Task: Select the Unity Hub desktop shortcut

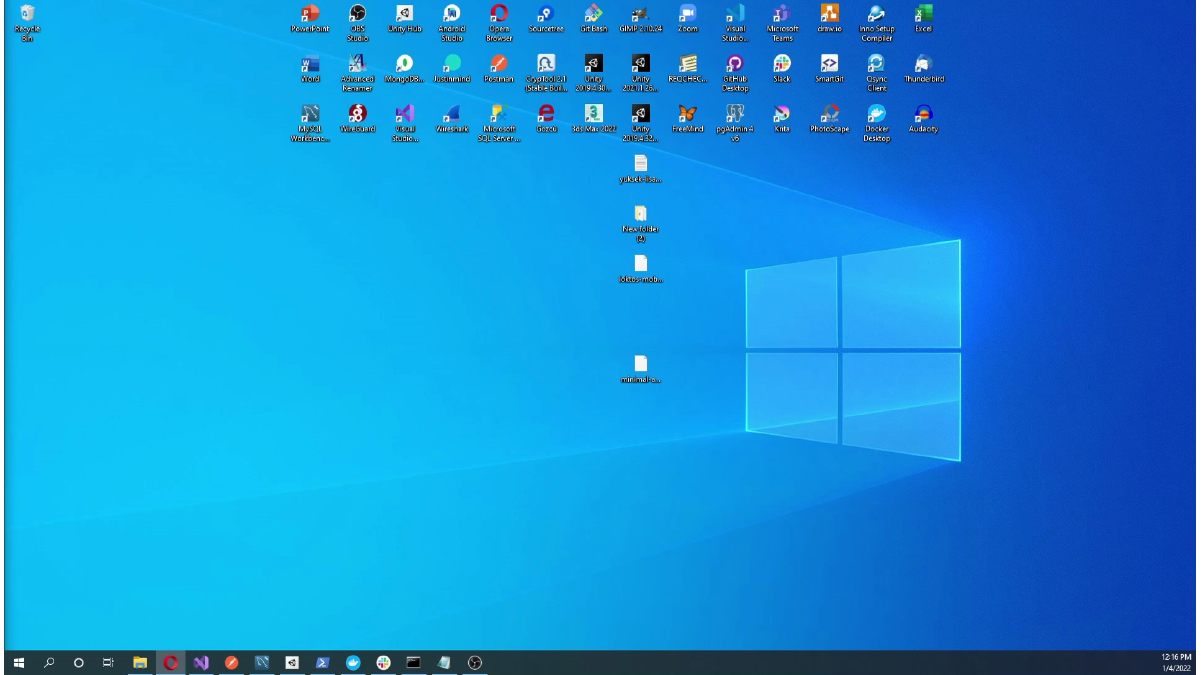Action: [x=404, y=18]
